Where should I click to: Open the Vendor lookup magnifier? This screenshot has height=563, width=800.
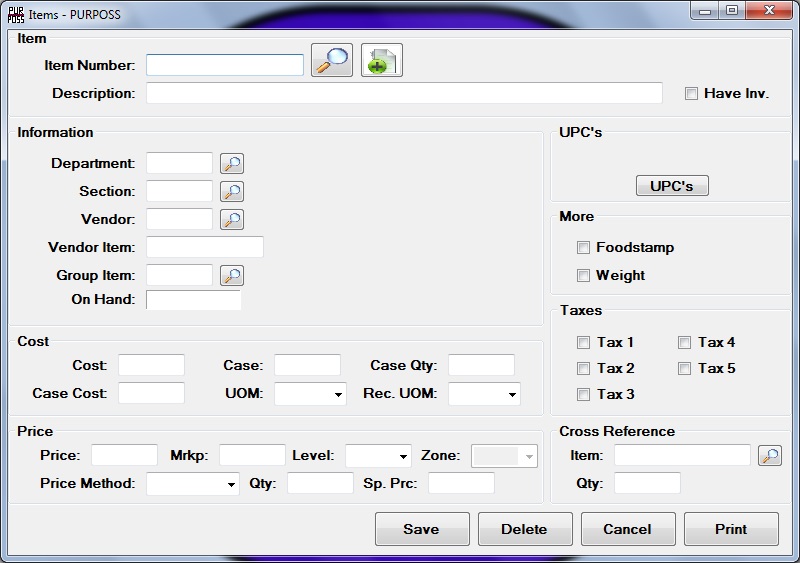point(232,220)
